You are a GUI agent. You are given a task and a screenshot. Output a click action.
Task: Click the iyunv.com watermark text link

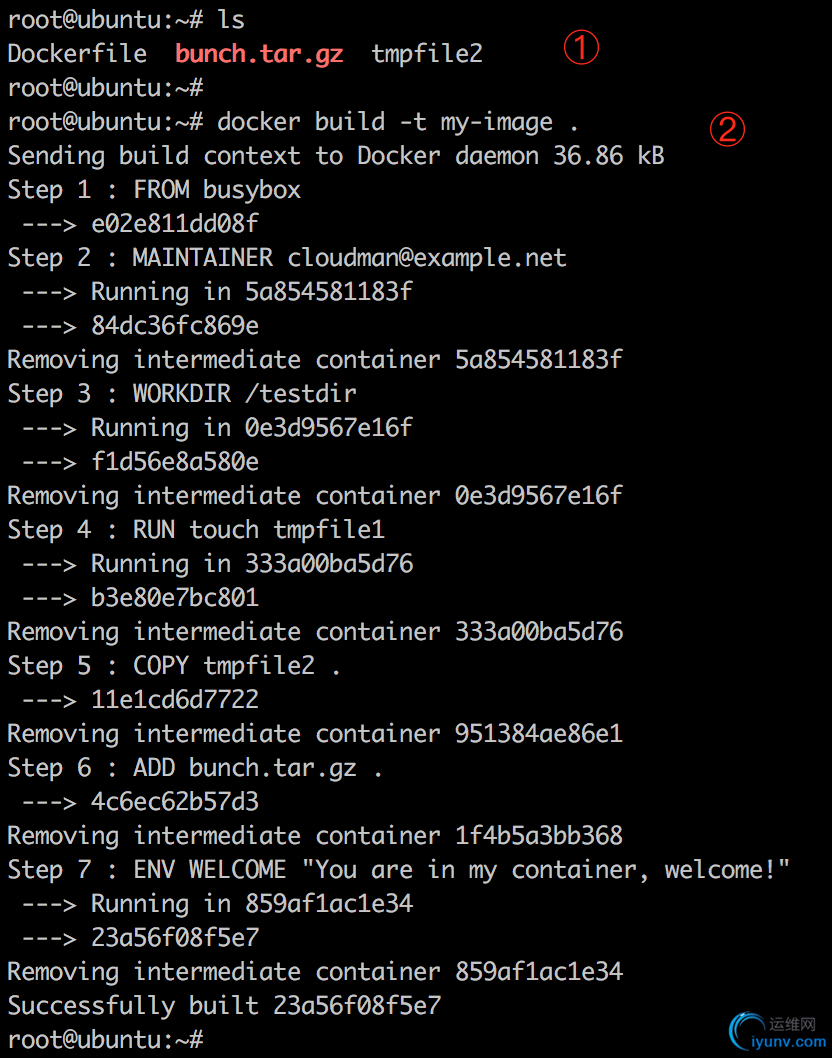[788, 1042]
